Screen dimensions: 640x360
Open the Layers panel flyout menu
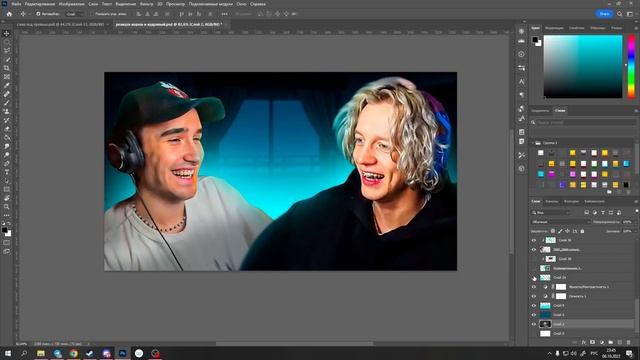pyautogui.click(x=636, y=201)
